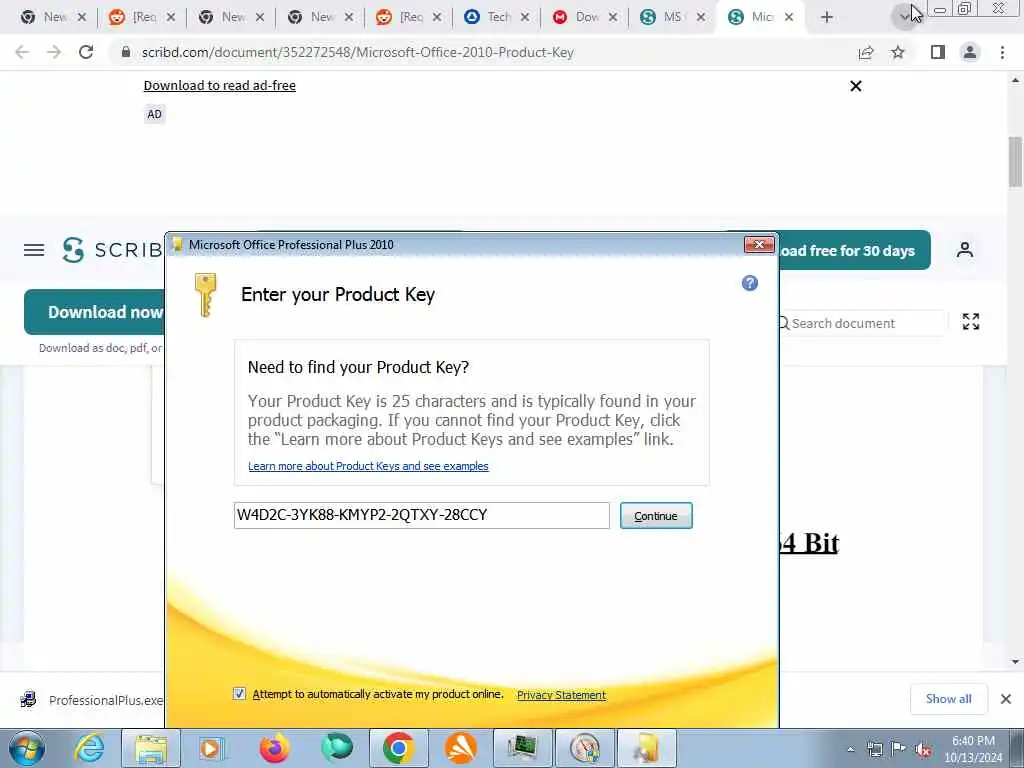Image resolution: width=1024 pixels, height=768 pixels.
Task: Open the tab search dropdown arrow
Action: pos(904,17)
